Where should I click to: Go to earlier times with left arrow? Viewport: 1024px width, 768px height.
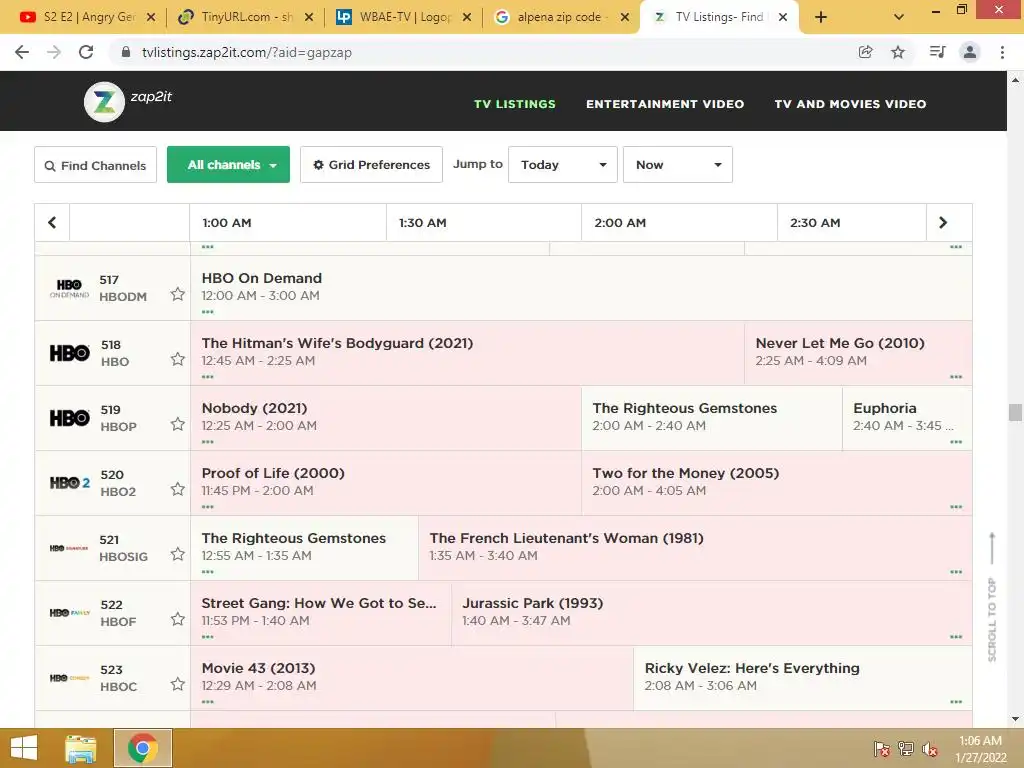pyautogui.click(x=52, y=223)
